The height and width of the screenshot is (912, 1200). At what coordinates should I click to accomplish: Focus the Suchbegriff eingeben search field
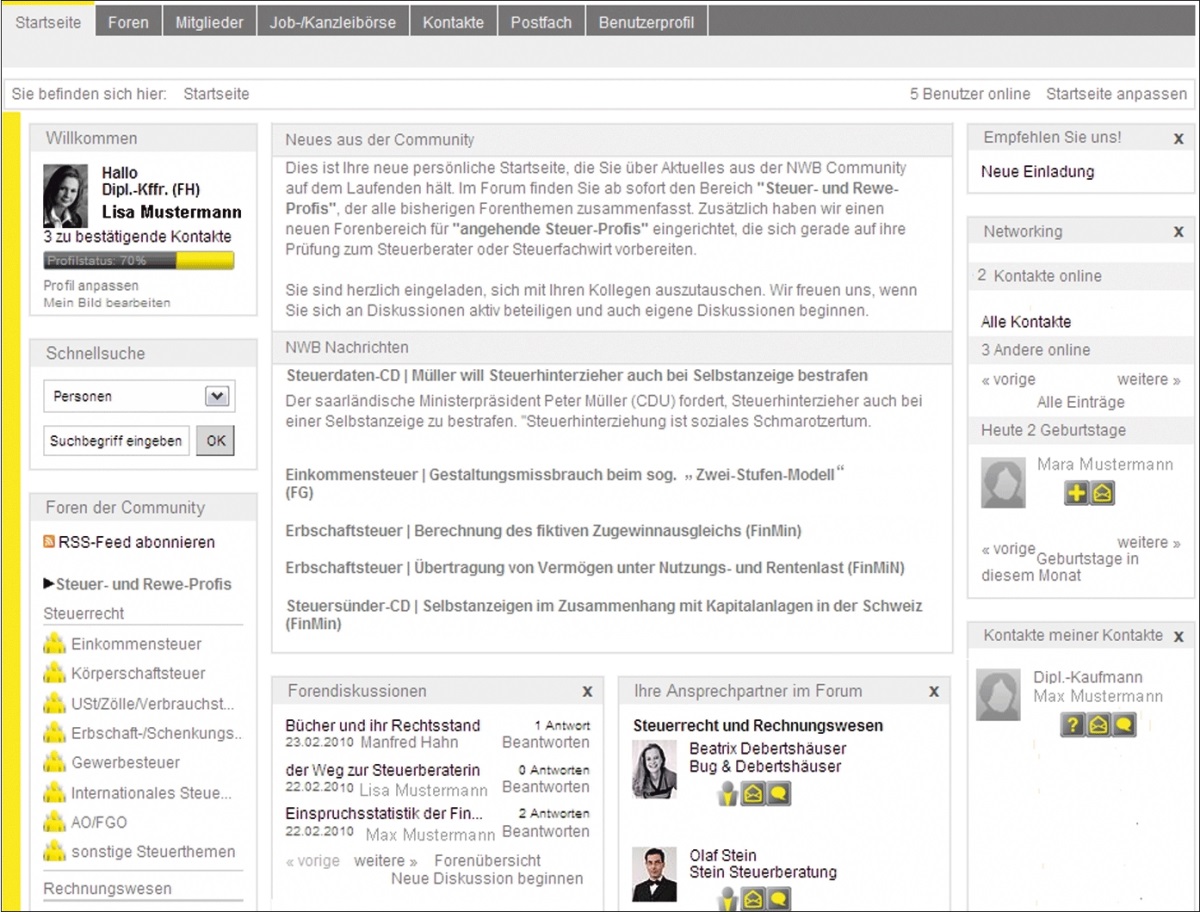coord(117,440)
